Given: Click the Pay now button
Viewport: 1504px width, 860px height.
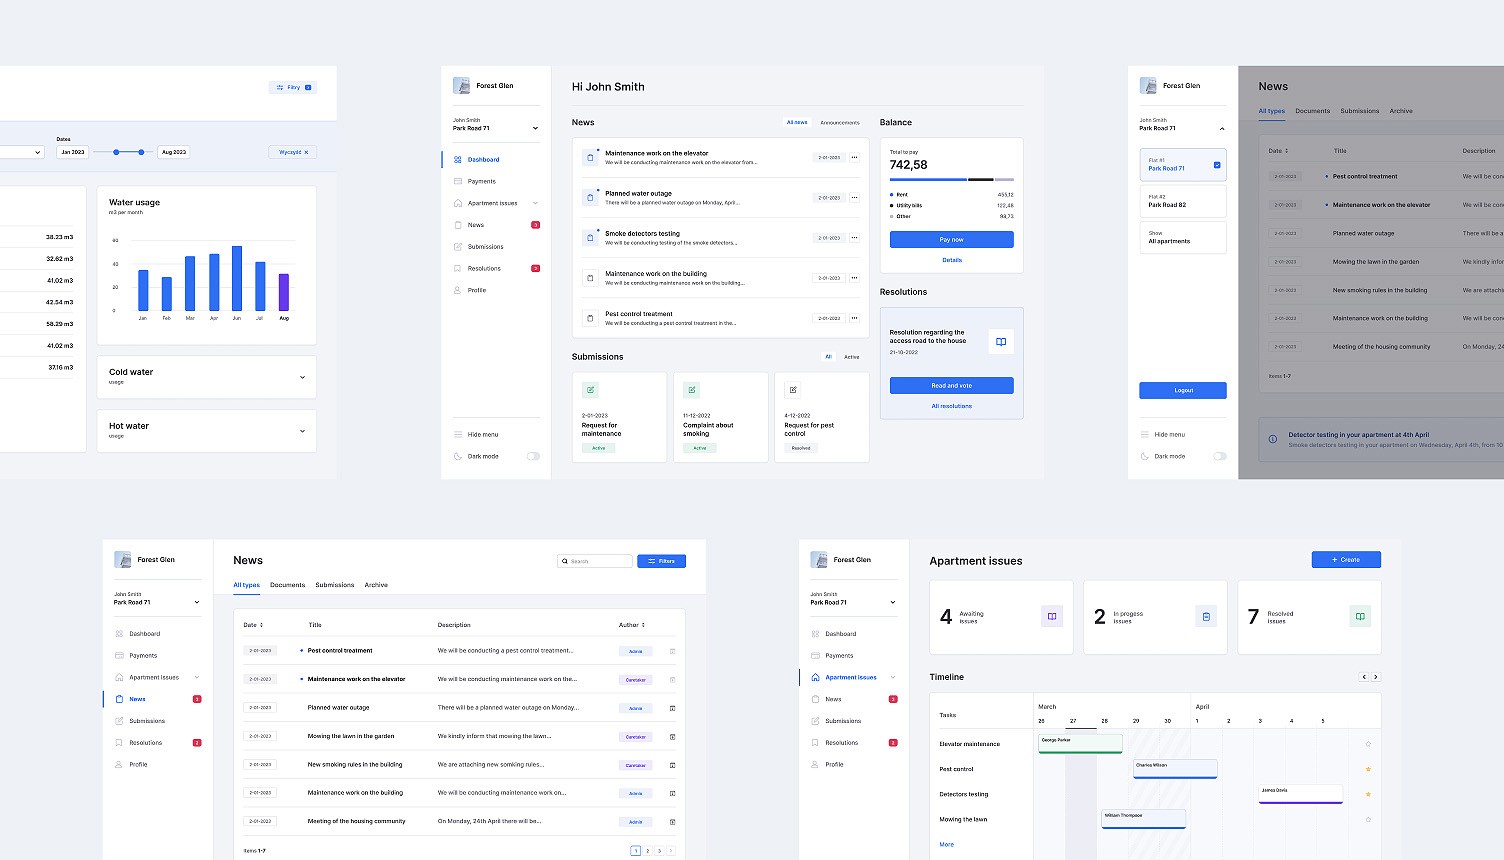Looking at the screenshot, I should (x=950, y=239).
